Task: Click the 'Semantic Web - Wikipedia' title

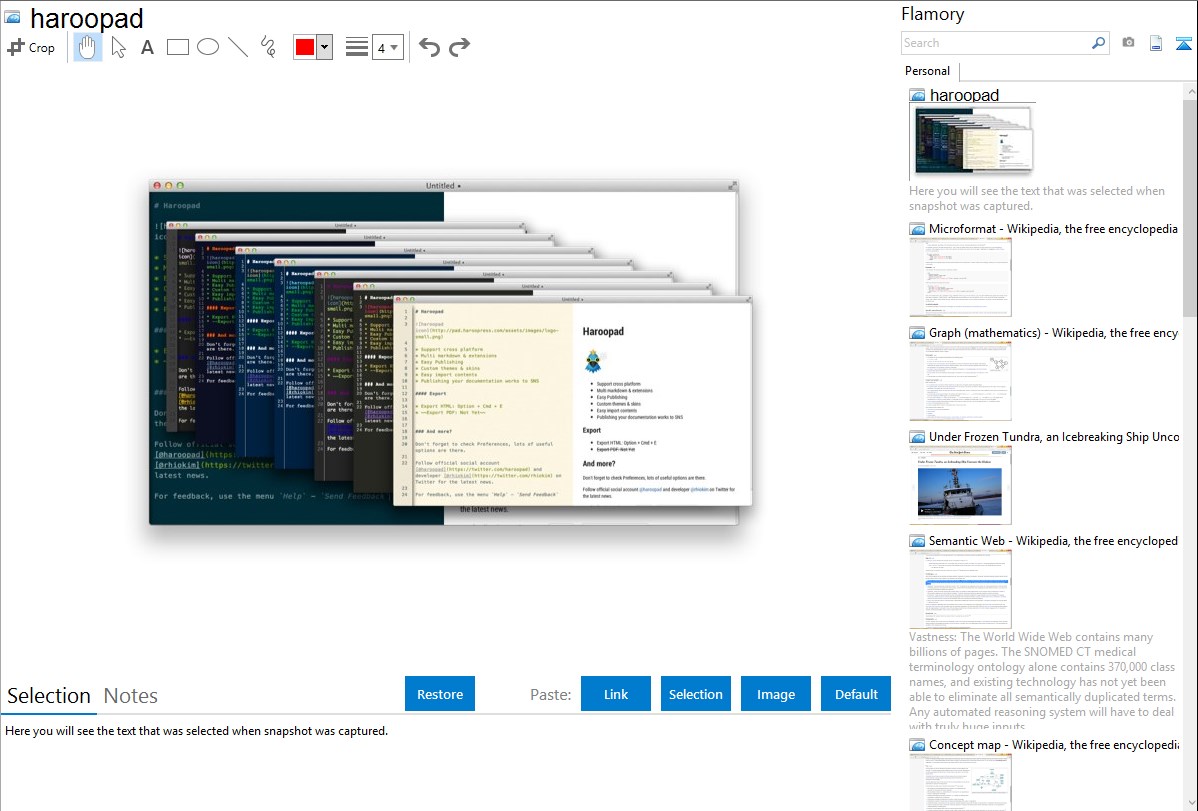Action: 1054,541
